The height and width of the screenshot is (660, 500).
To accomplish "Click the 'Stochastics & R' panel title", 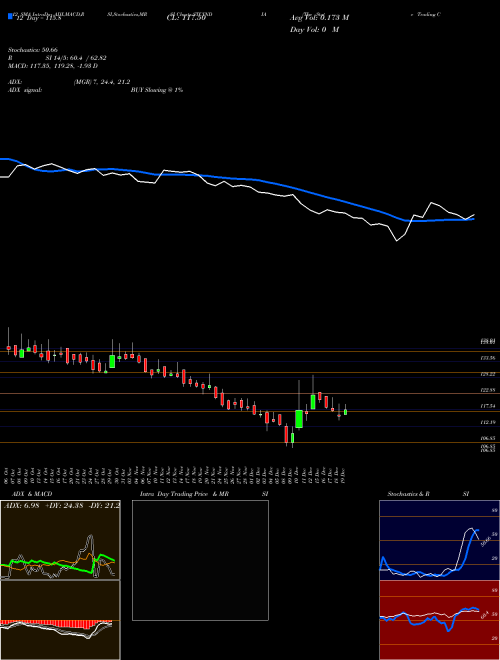I will 408,494.
